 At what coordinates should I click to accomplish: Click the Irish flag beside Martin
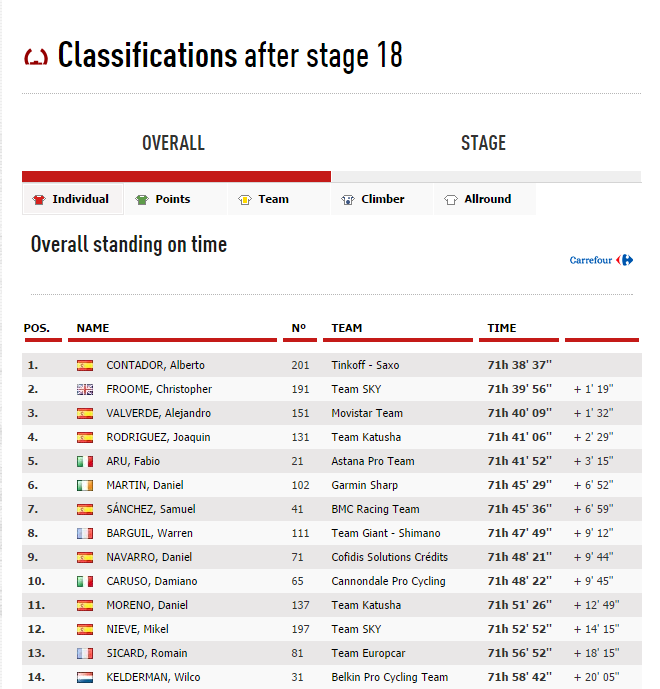(85, 485)
